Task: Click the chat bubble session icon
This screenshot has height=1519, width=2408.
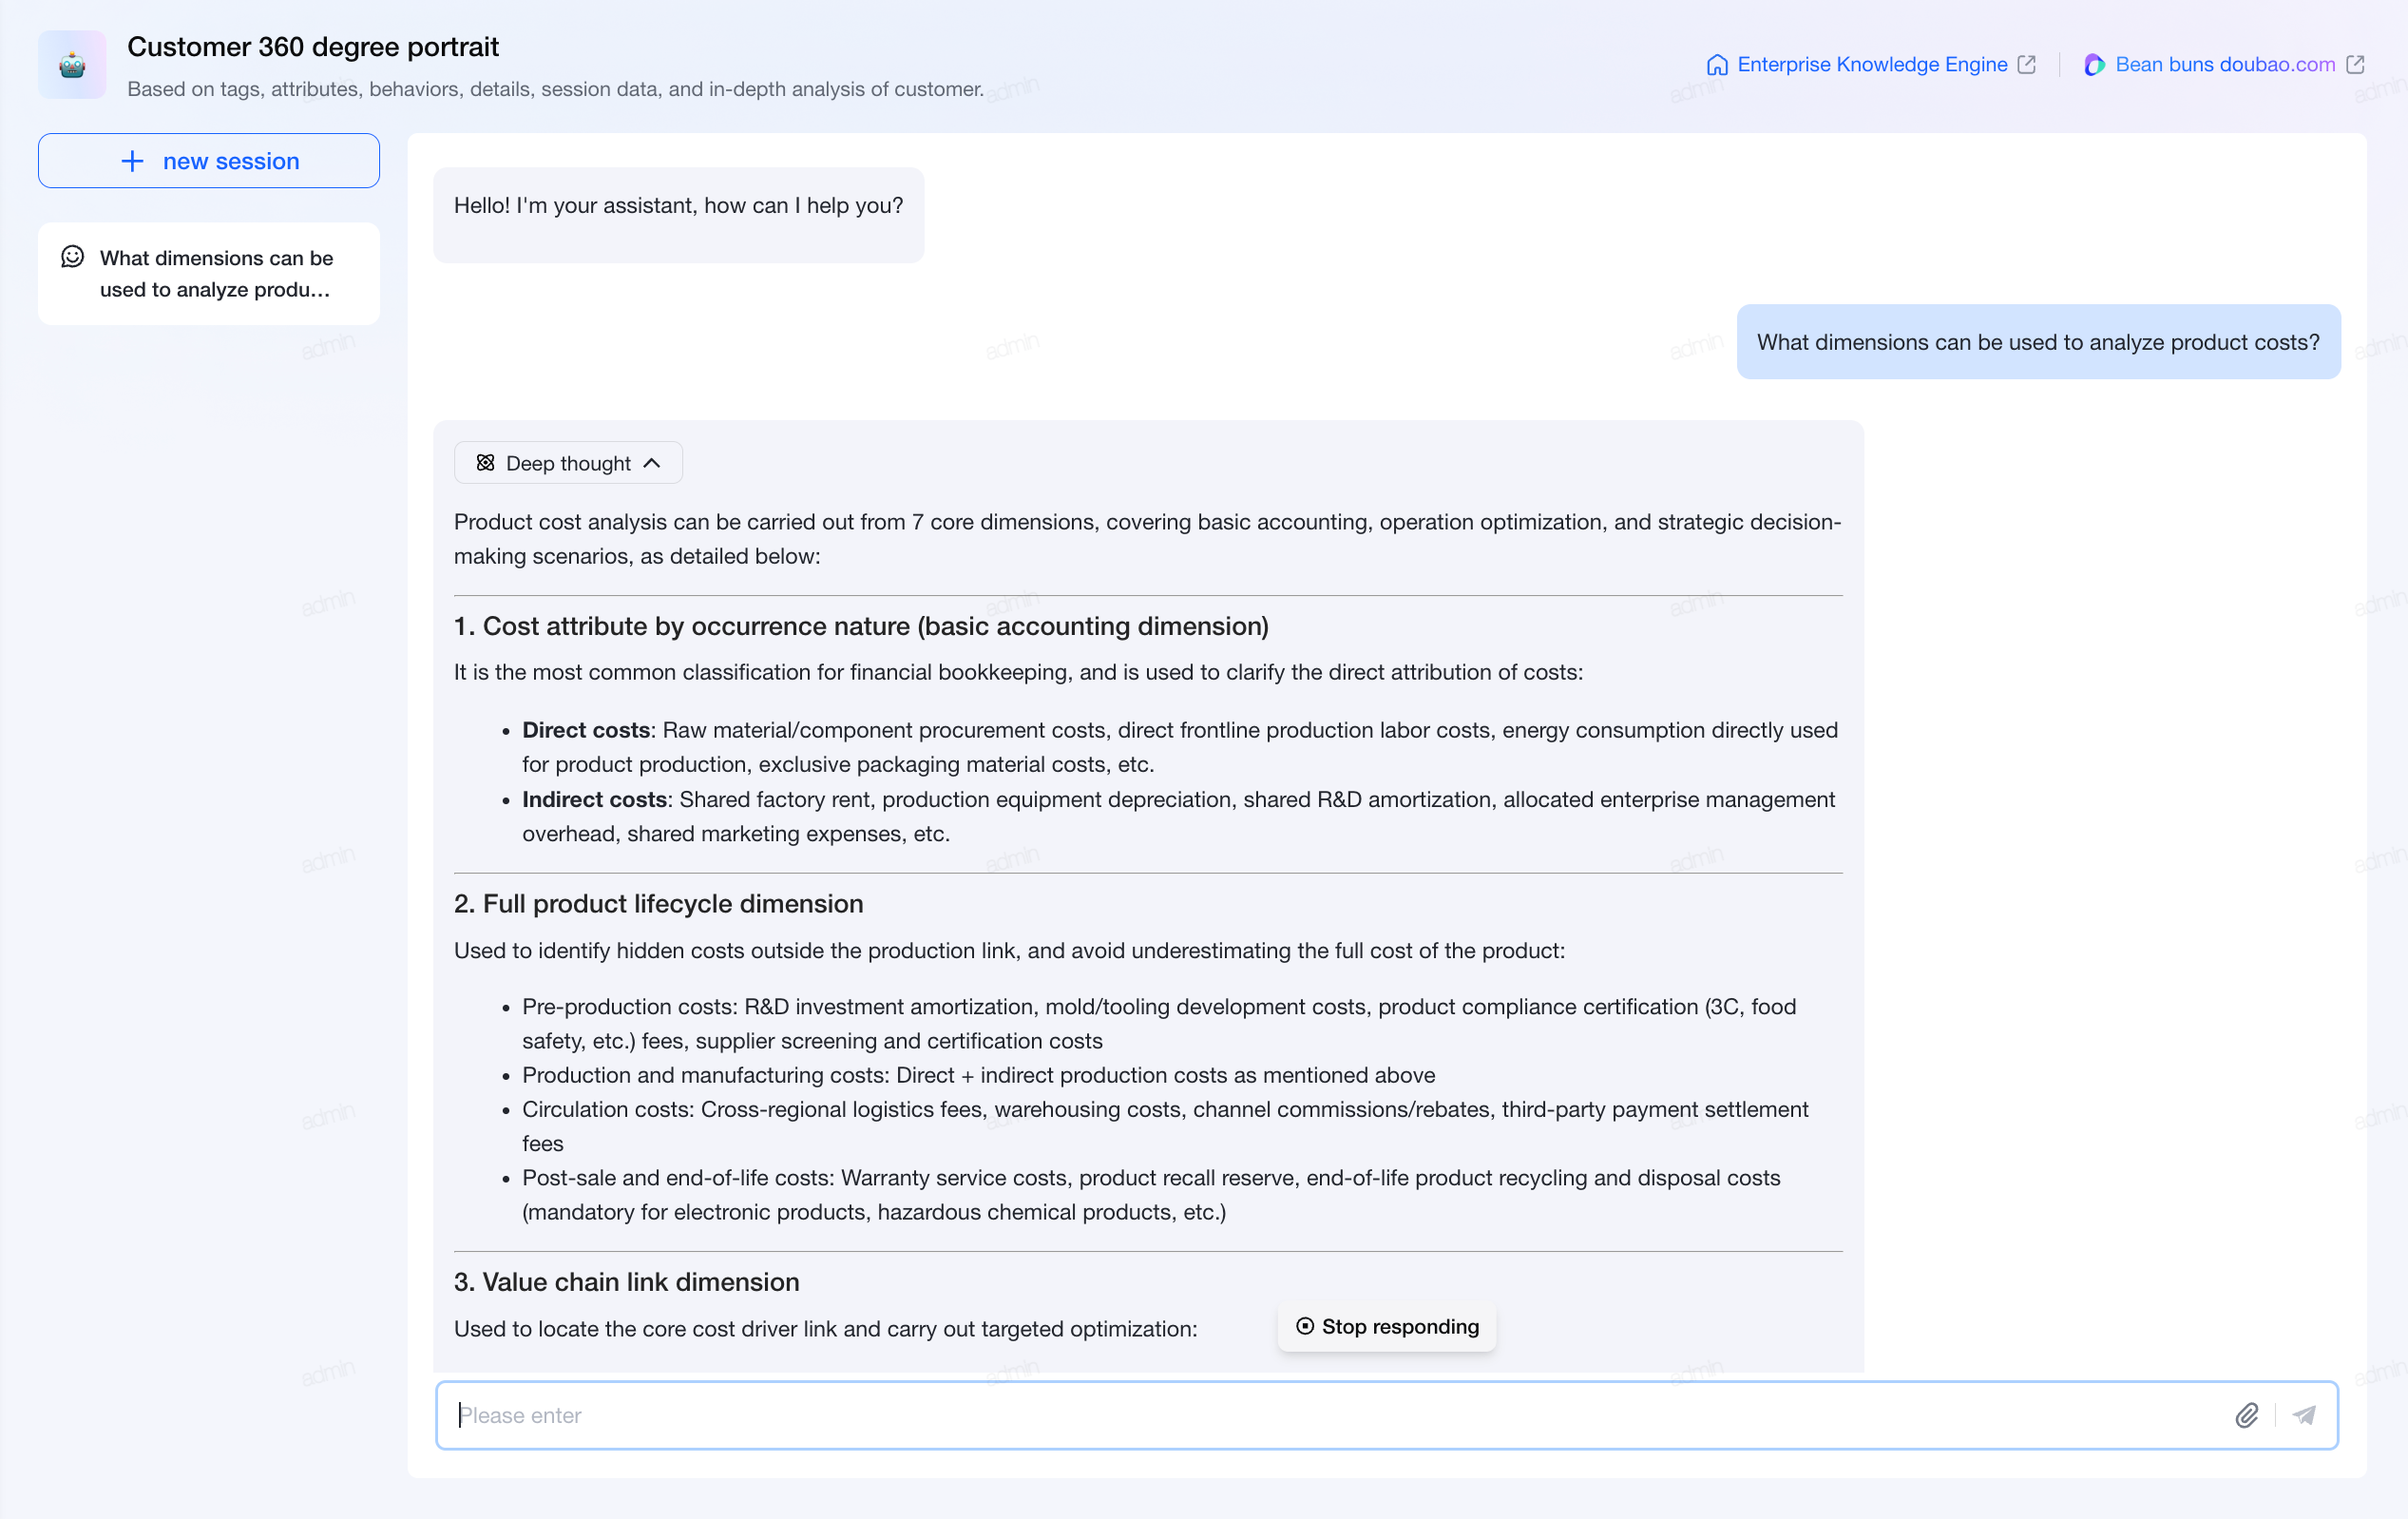Action: coord(73,257)
